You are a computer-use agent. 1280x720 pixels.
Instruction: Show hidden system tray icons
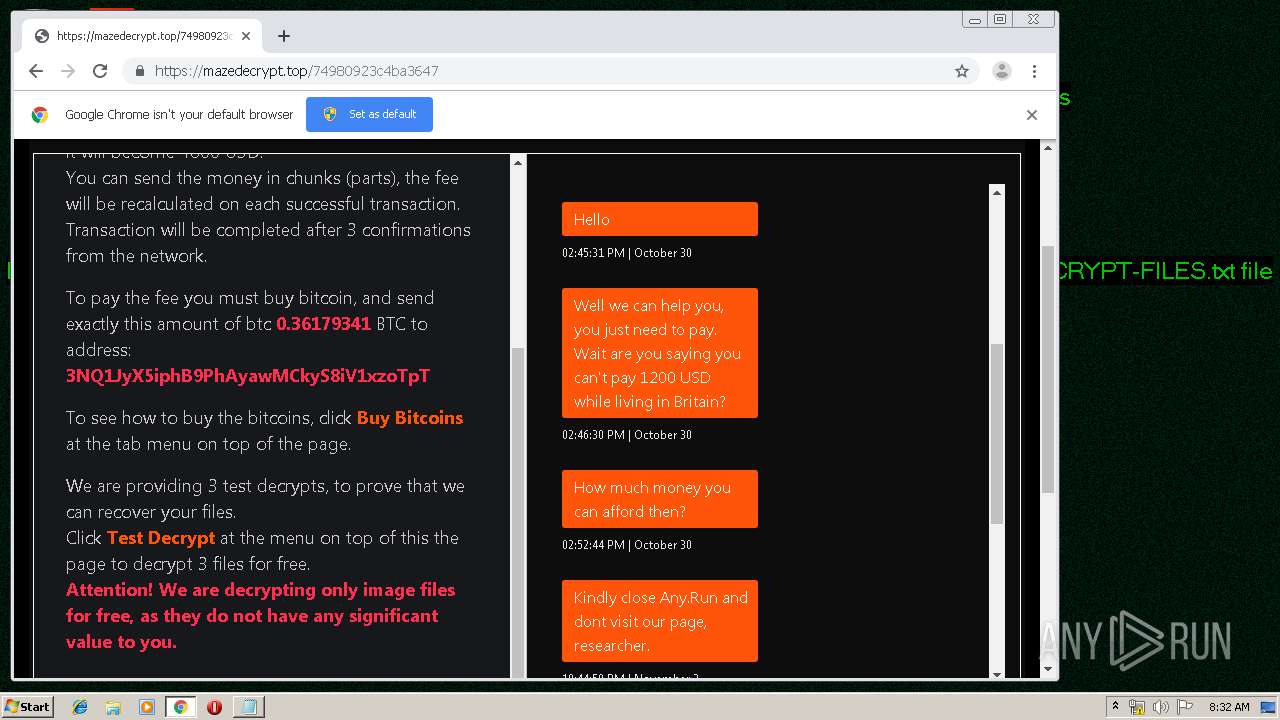click(1115, 707)
